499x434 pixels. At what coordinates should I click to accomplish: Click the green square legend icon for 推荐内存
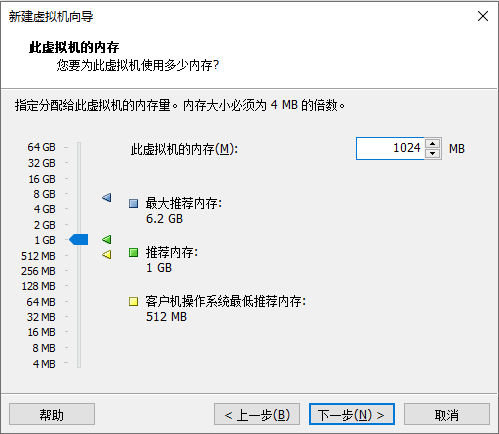pos(133,252)
